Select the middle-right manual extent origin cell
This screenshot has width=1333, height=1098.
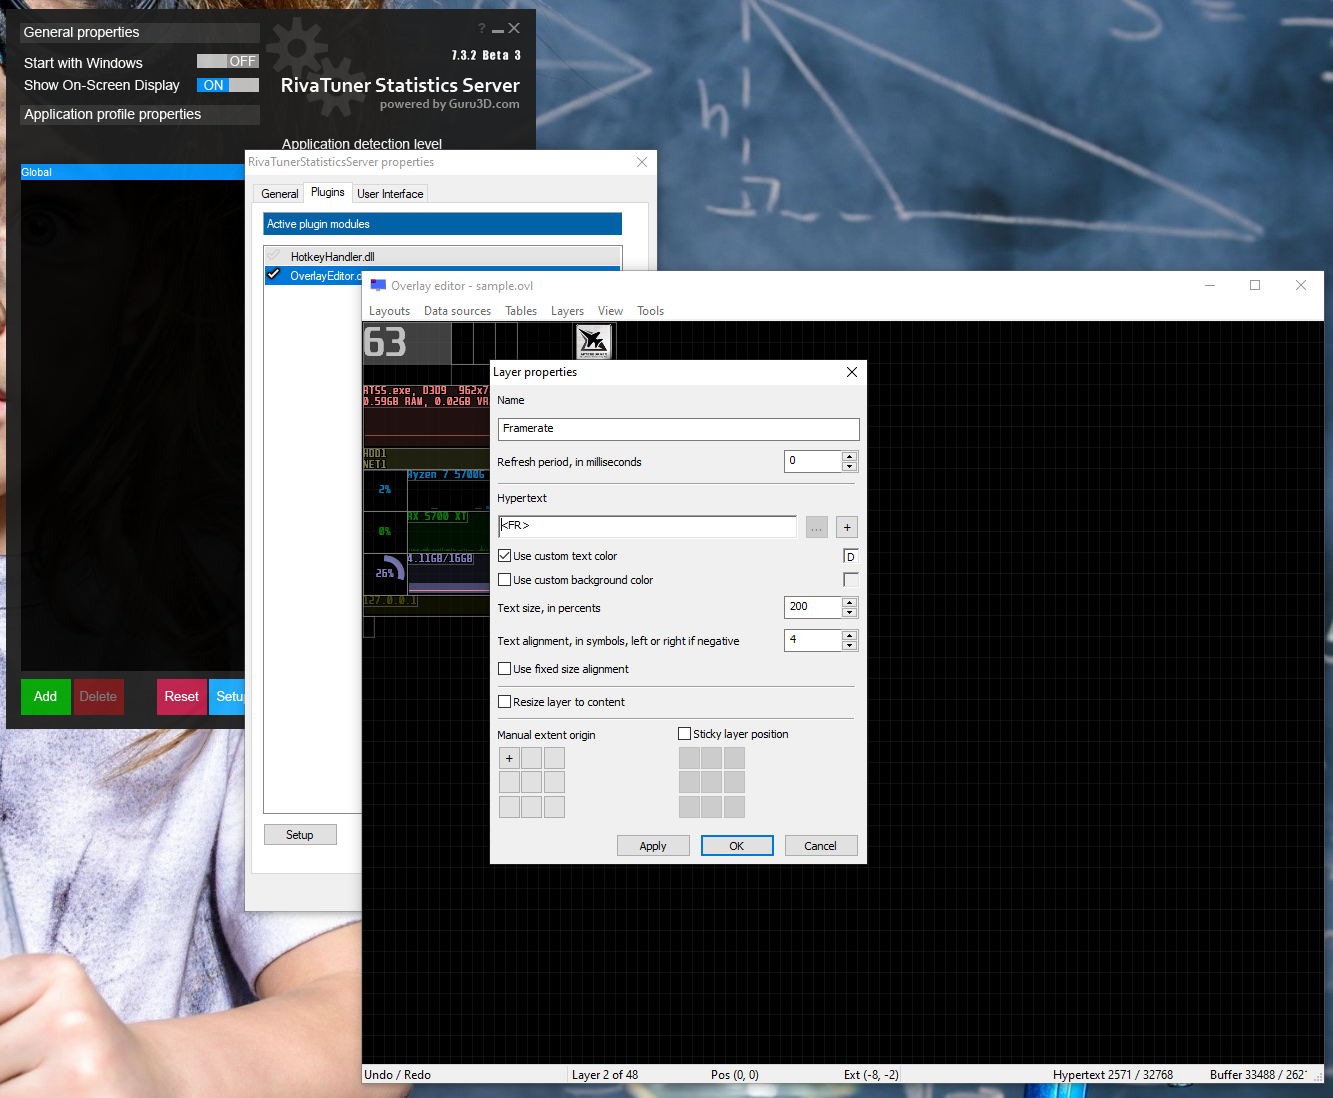pos(554,782)
